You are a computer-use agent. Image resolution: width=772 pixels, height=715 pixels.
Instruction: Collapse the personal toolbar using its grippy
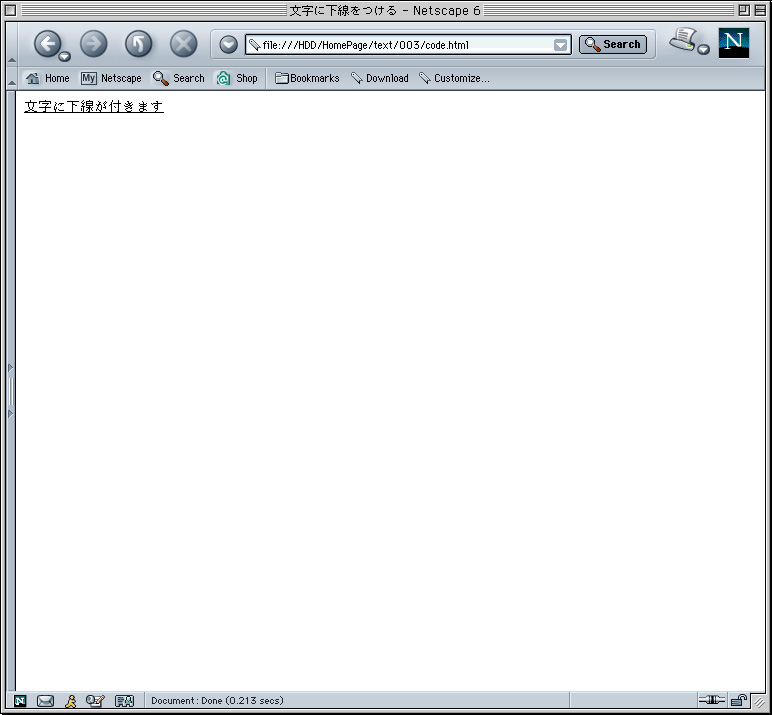click(x=11, y=78)
